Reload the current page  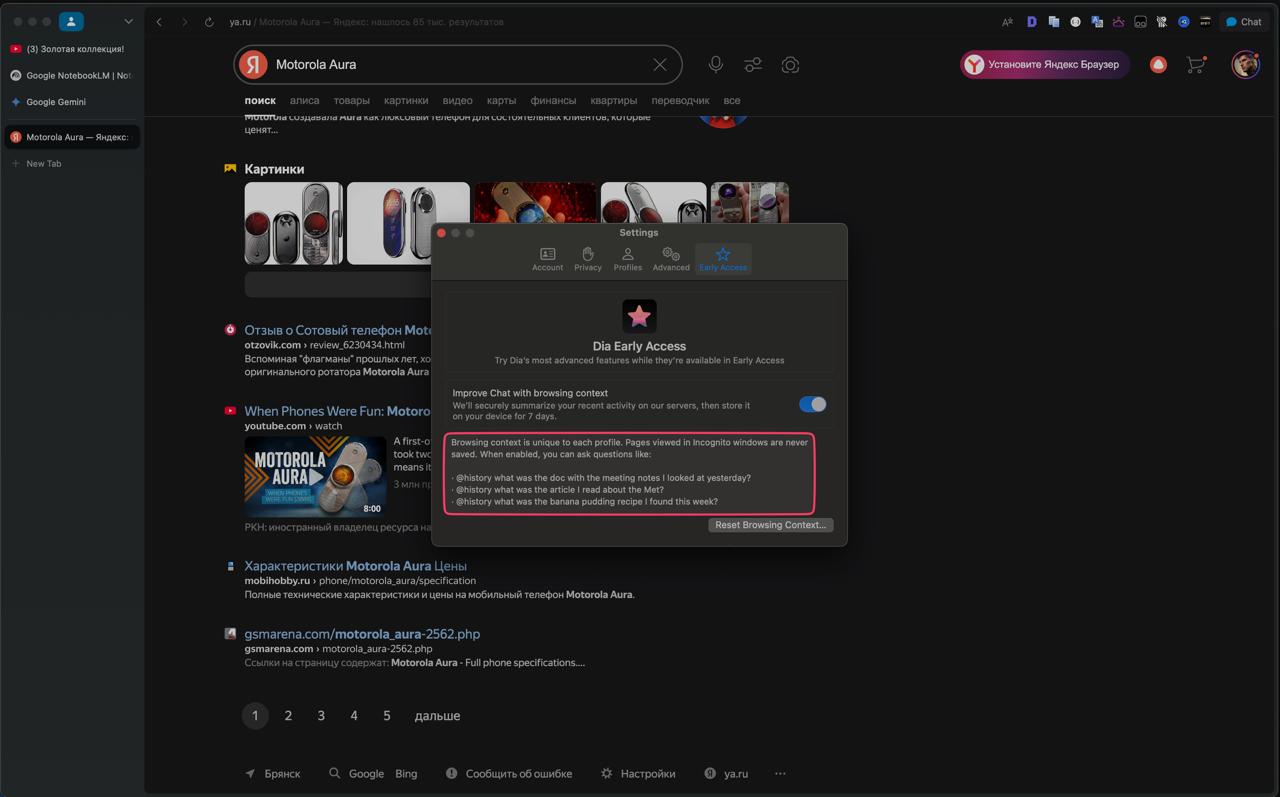209,22
